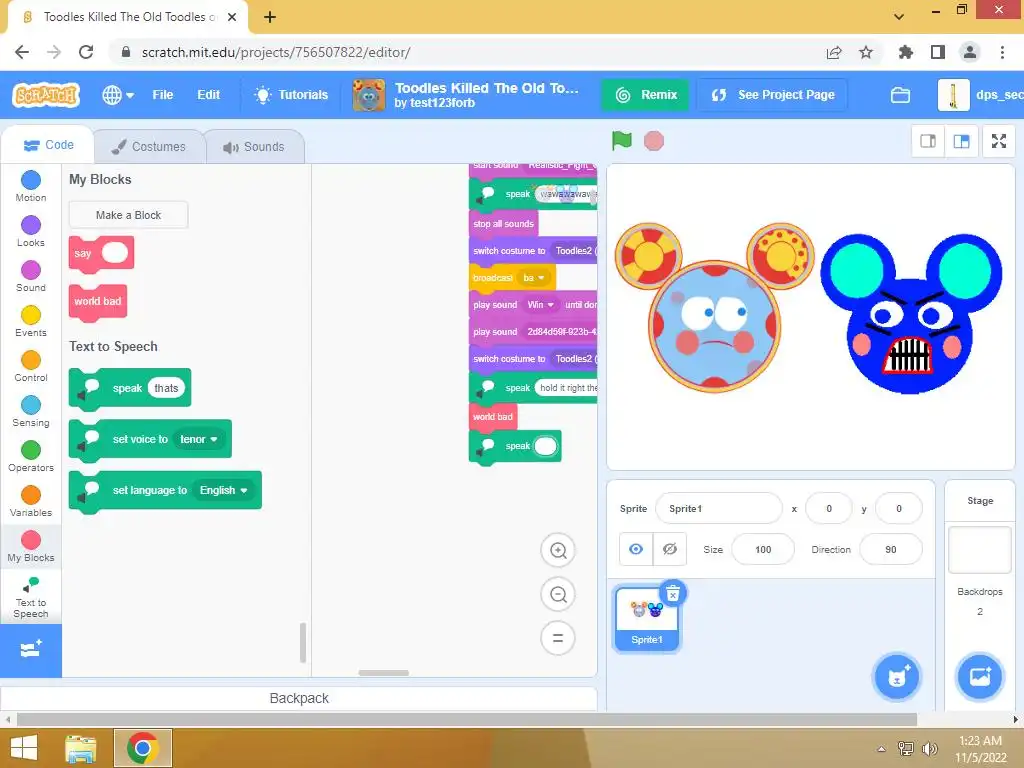Click the red stop sign button

point(654,141)
